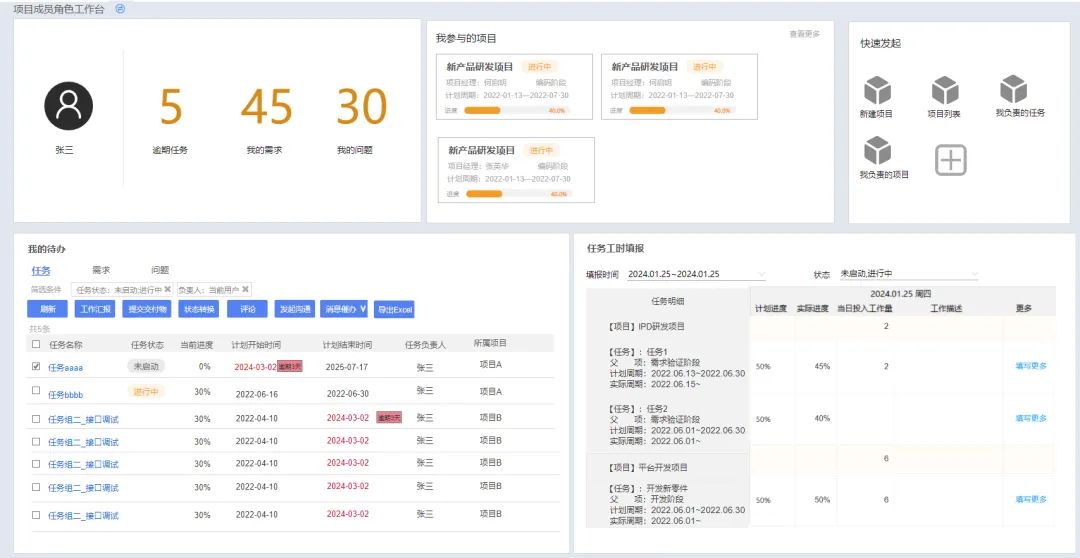Uncheck the 任务aaaa row checkbox

click(x=36, y=366)
